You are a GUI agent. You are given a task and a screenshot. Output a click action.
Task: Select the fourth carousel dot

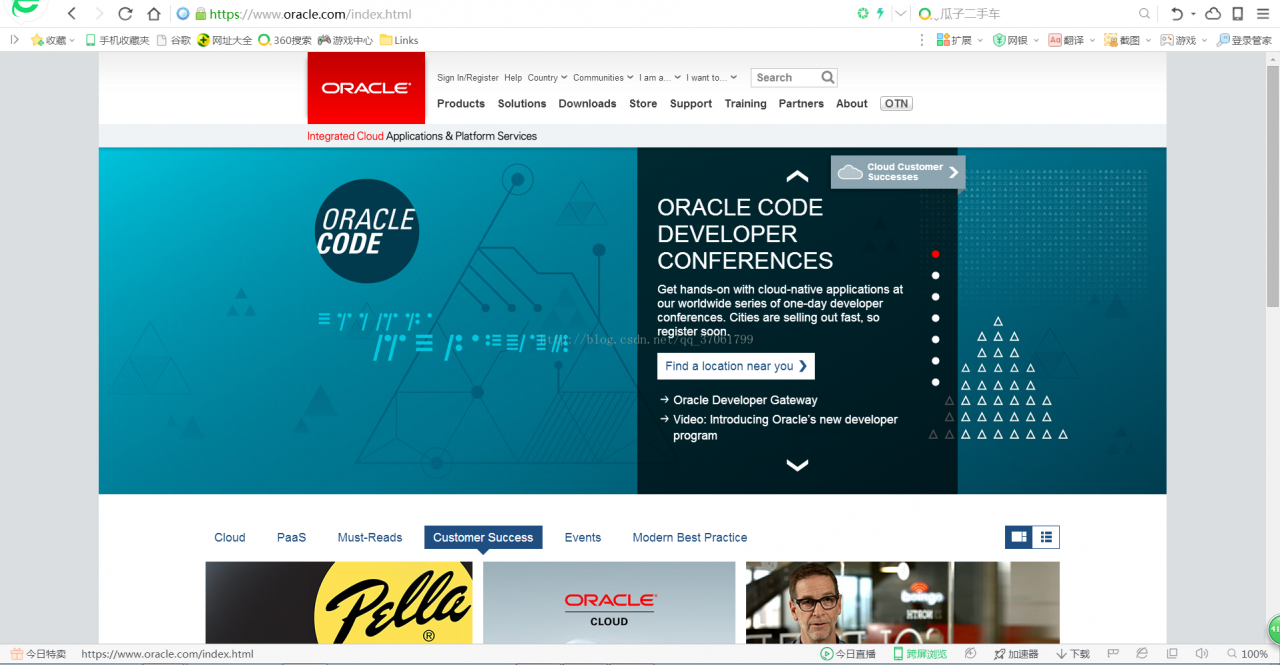coord(935,318)
